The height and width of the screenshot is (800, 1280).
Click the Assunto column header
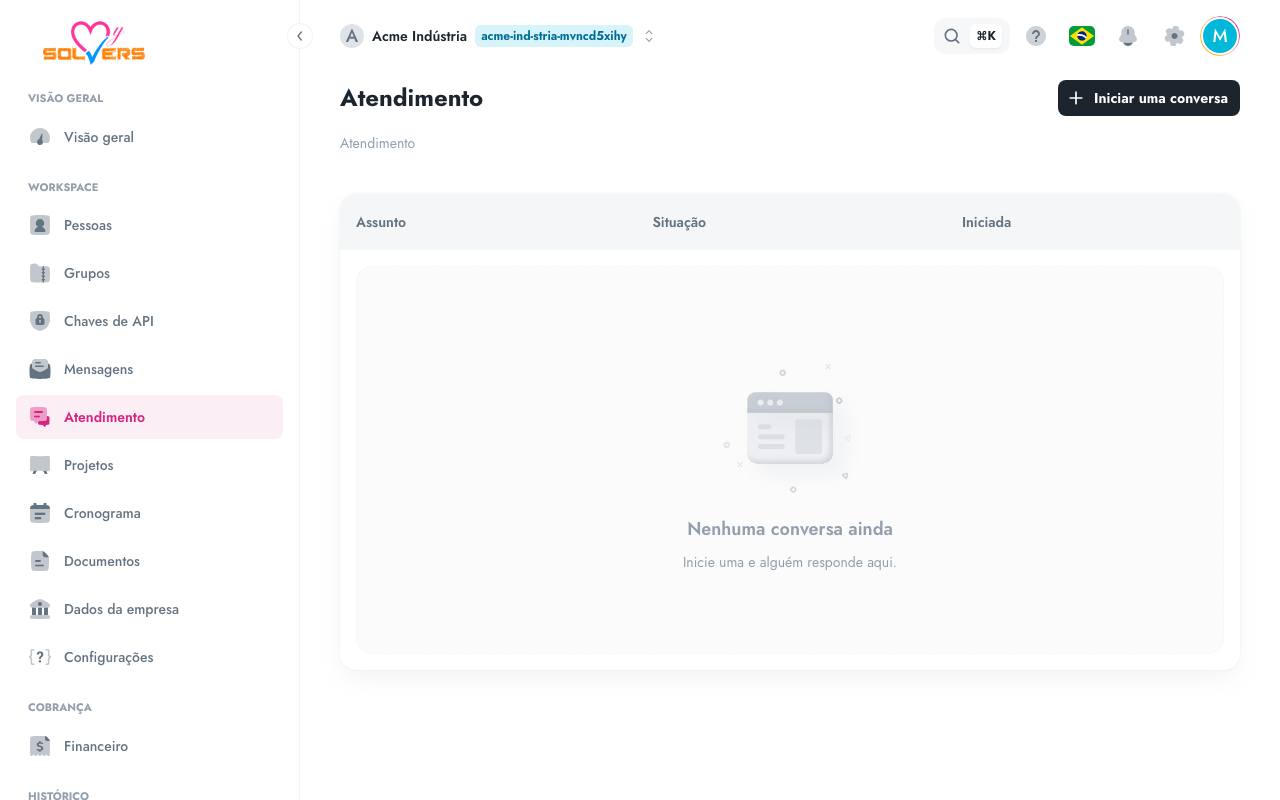[381, 222]
